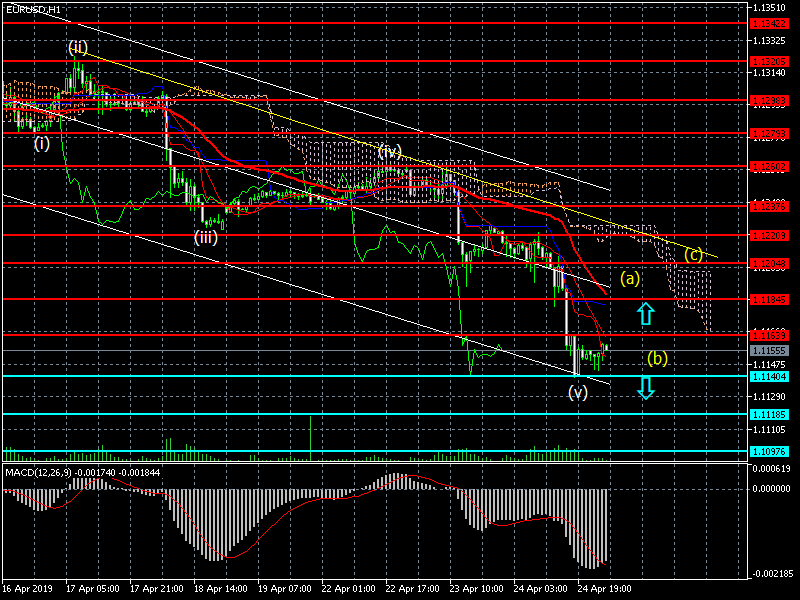The width and height of the screenshot is (800, 600).
Task: Click the 1.13140 price axis value
Action: click(x=769, y=73)
